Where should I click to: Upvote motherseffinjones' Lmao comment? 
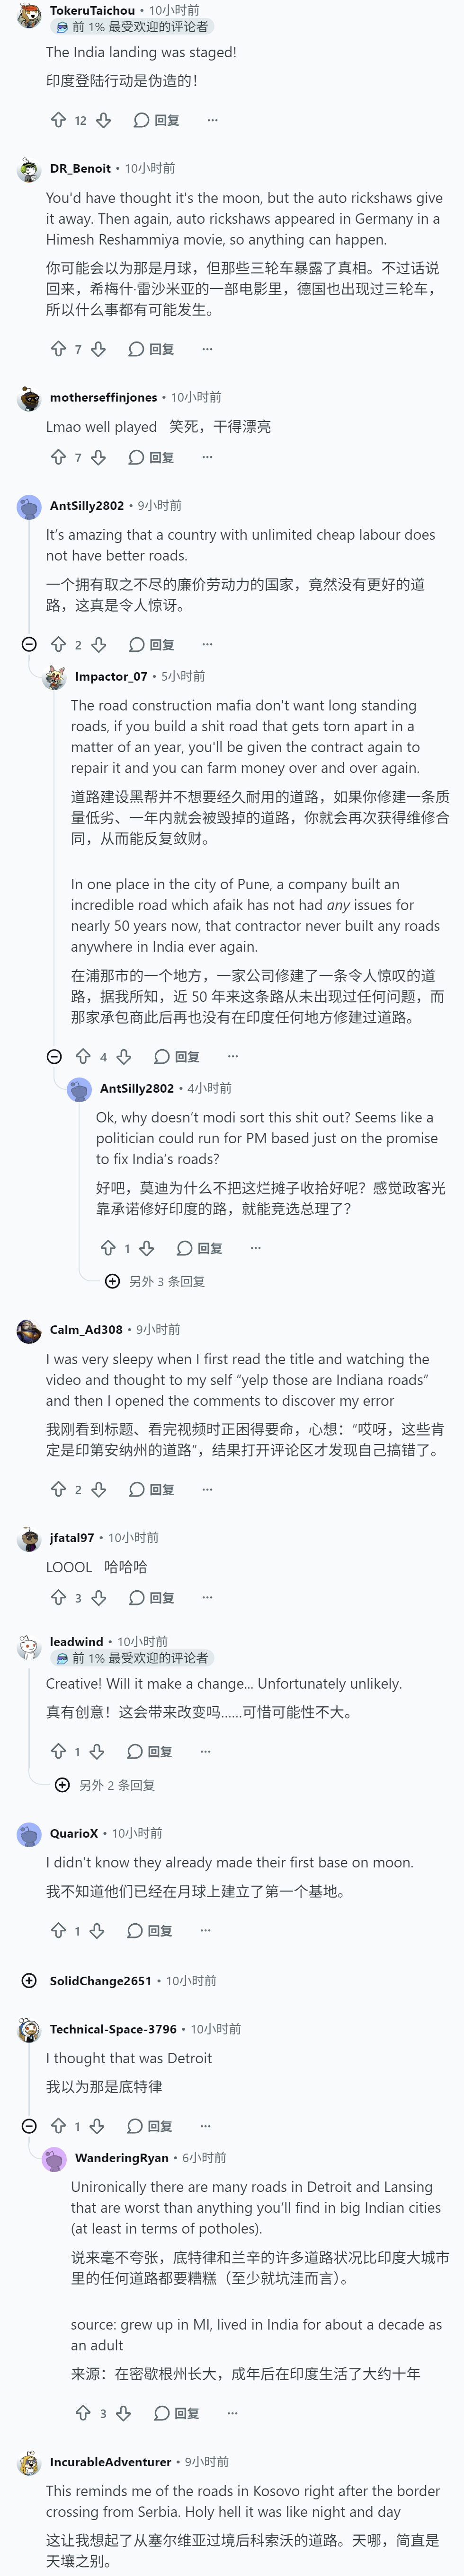(x=58, y=457)
